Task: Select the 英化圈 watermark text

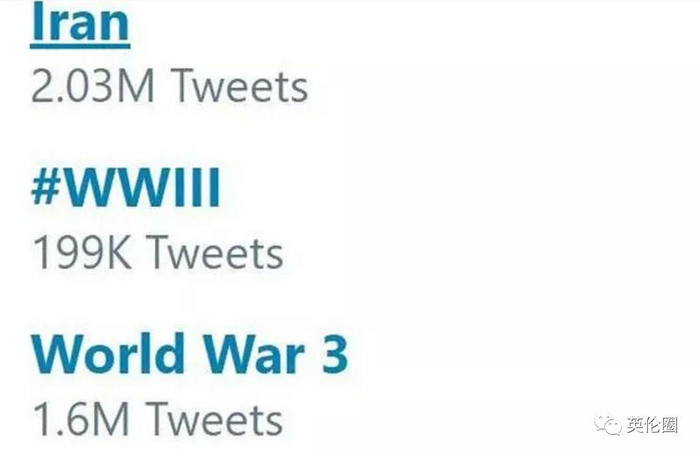Action: pyautogui.click(x=654, y=427)
